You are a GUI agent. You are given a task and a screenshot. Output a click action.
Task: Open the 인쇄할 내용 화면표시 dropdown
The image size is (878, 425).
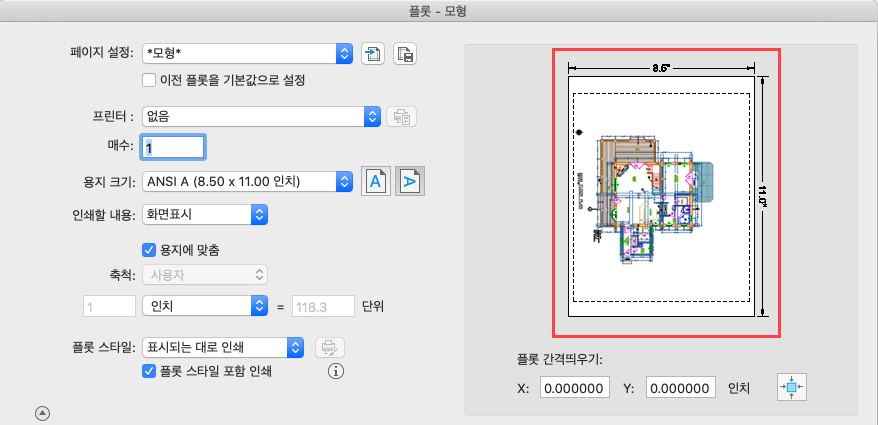click(205, 214)
